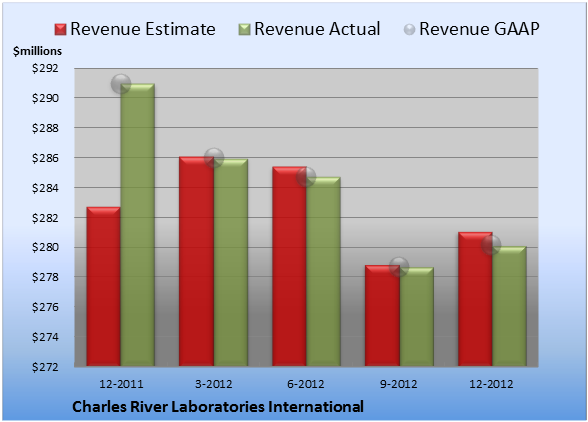Click the 12-2011 x-axis label
588x422 pixels.
click(121, 384)
